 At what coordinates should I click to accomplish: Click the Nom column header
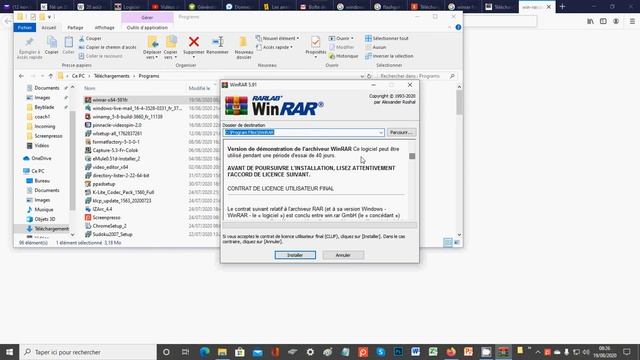pyautogui.click(x=90, y=88)
